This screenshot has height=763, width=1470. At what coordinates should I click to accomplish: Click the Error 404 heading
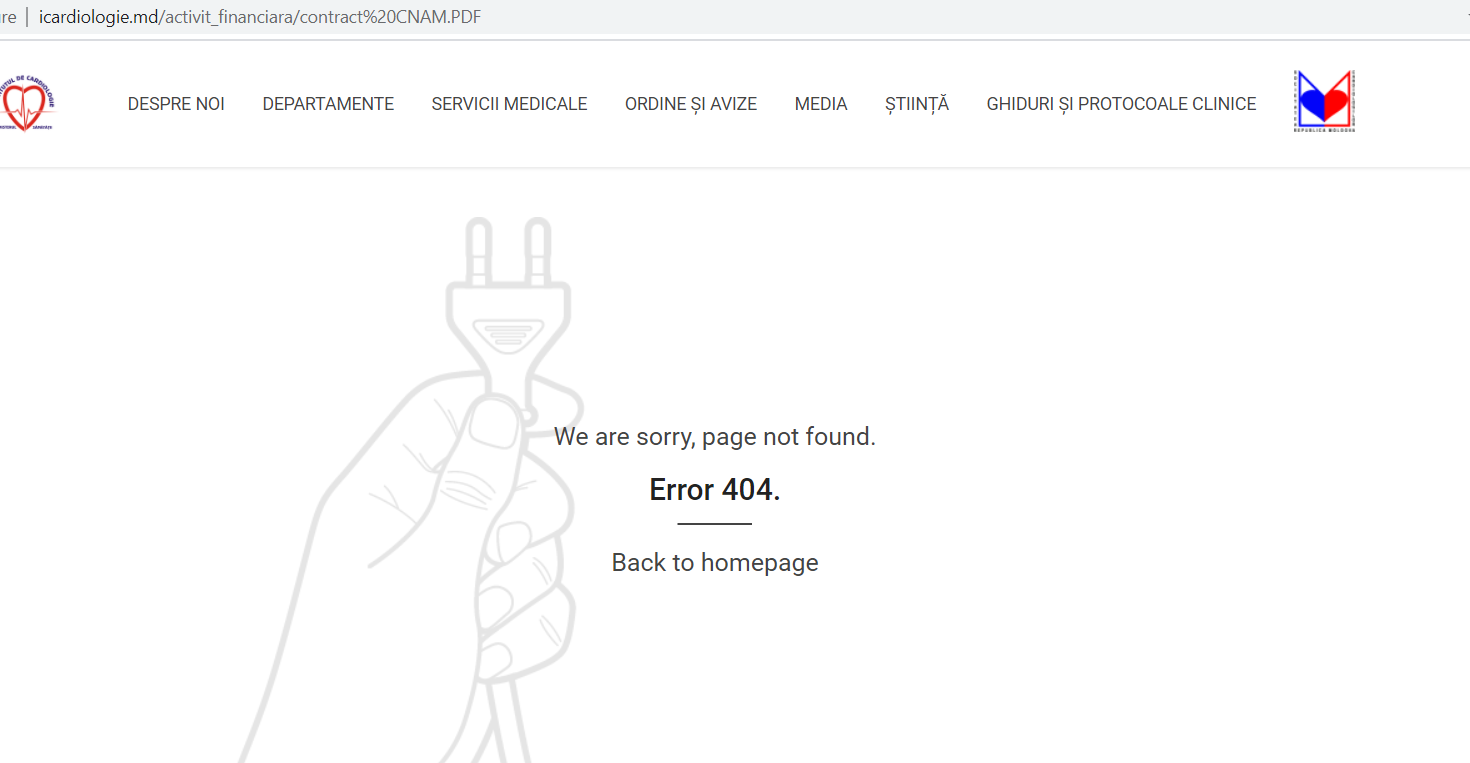(x=714, y=489)
